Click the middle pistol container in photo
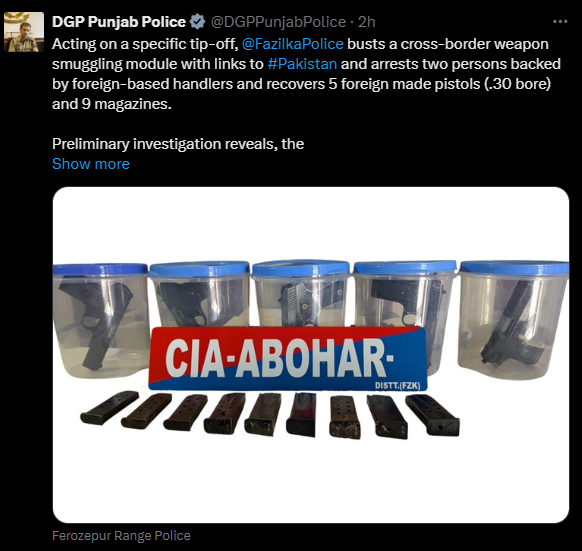Screen dimensions: 582x551 [x=301, y=293]
